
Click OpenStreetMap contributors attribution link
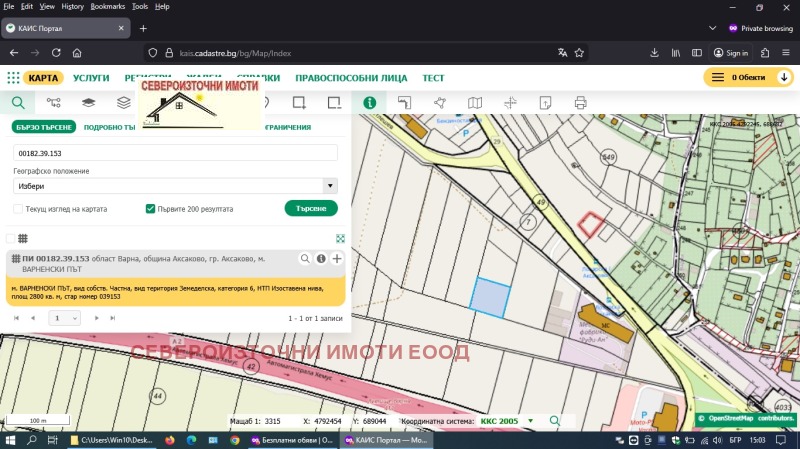click(746, 418)
